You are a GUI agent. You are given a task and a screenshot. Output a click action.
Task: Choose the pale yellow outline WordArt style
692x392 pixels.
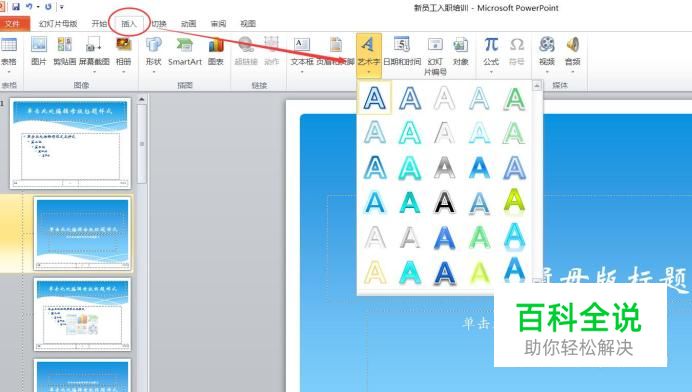coord(375,272)
